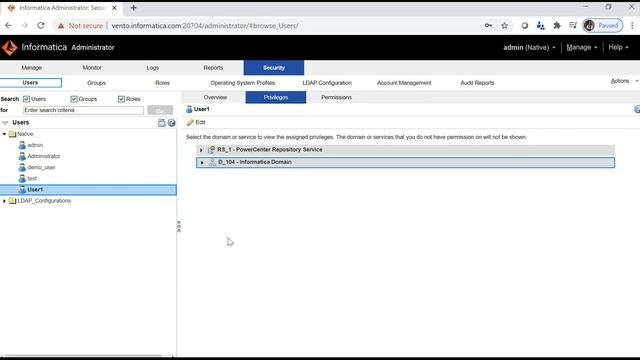The image size is (640, 360).
Task: Open Audit Reports
Action: coord(477,83)
